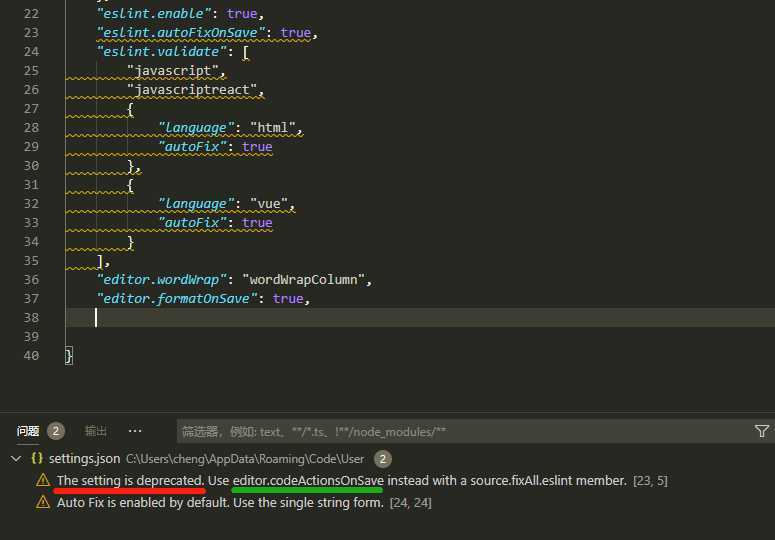Click the closing brace on line 40
Viewport: 775px width, 540px height.
[x=69, y=356]
